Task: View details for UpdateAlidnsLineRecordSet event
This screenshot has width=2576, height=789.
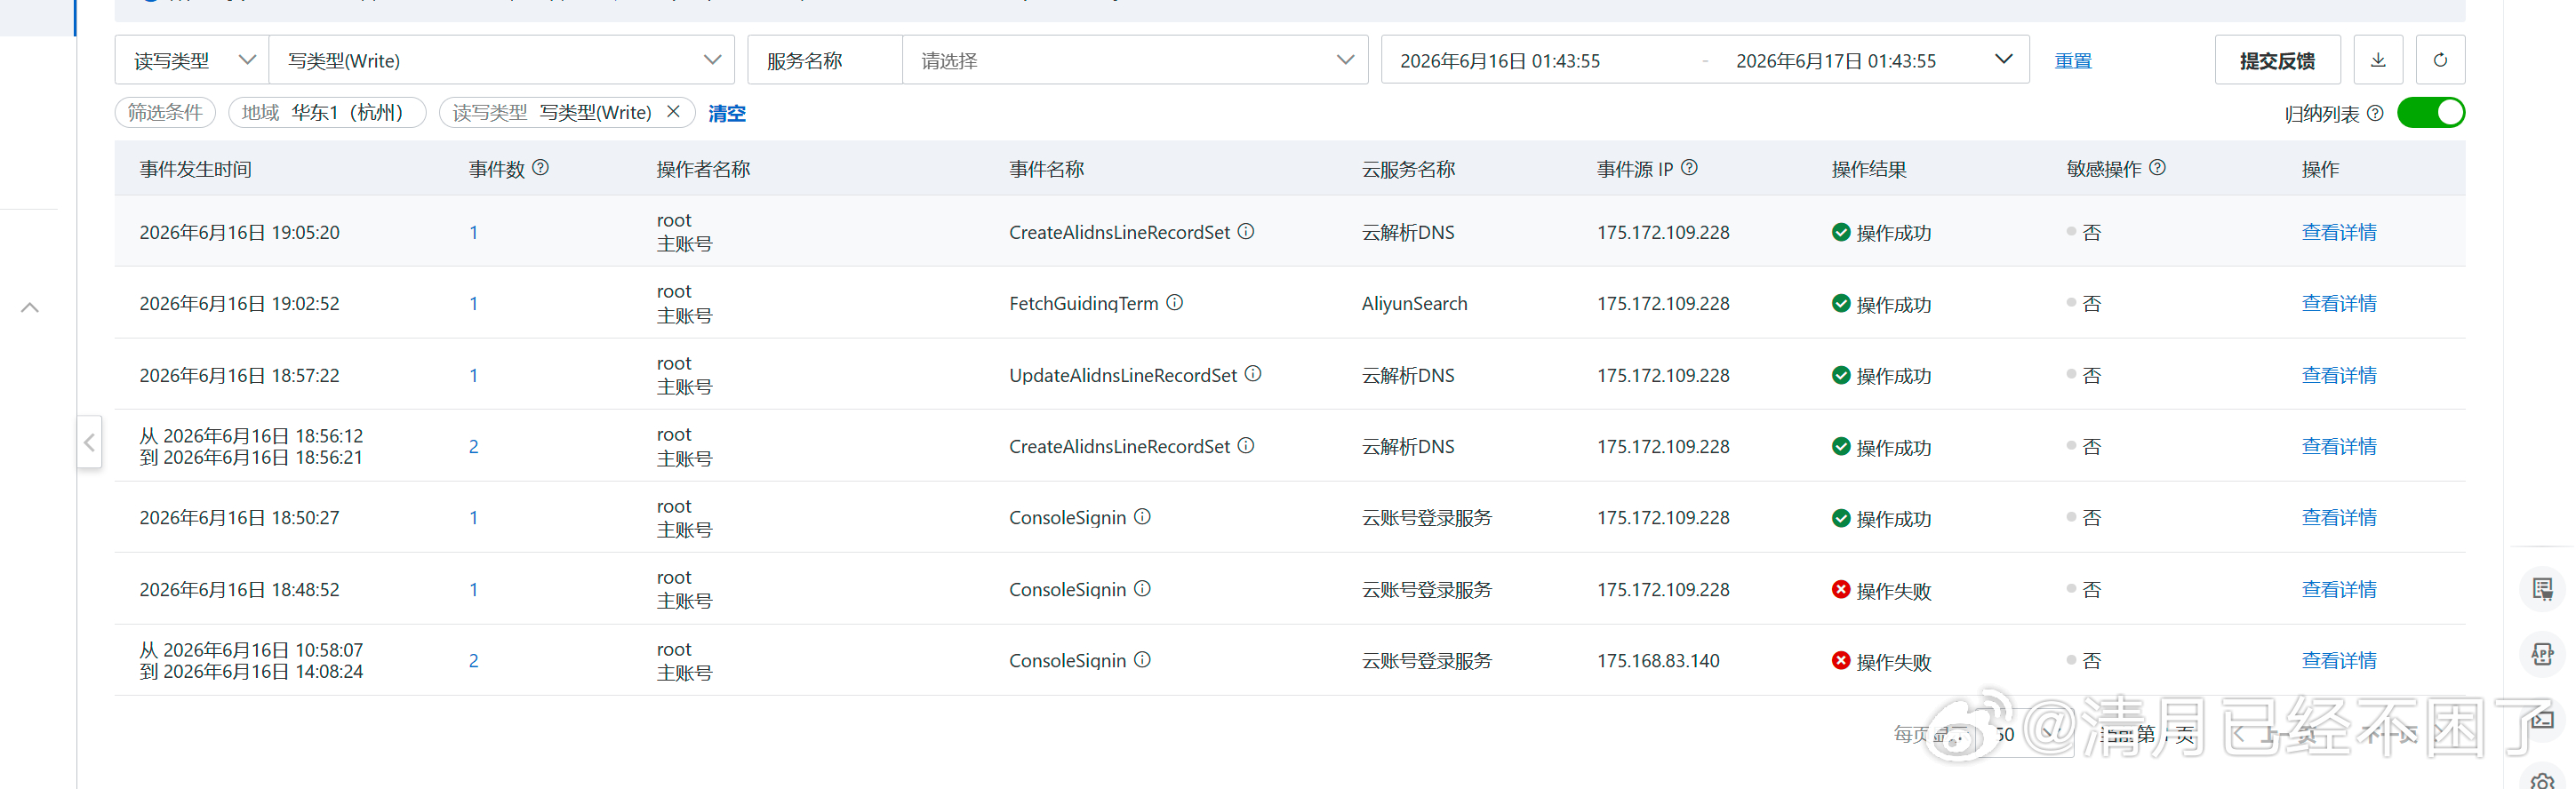Action: [2339, 375]
